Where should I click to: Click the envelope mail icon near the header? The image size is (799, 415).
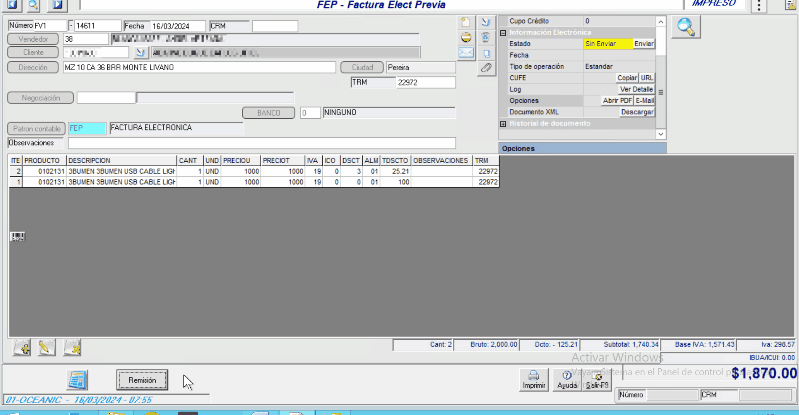(x=466, y=53)
